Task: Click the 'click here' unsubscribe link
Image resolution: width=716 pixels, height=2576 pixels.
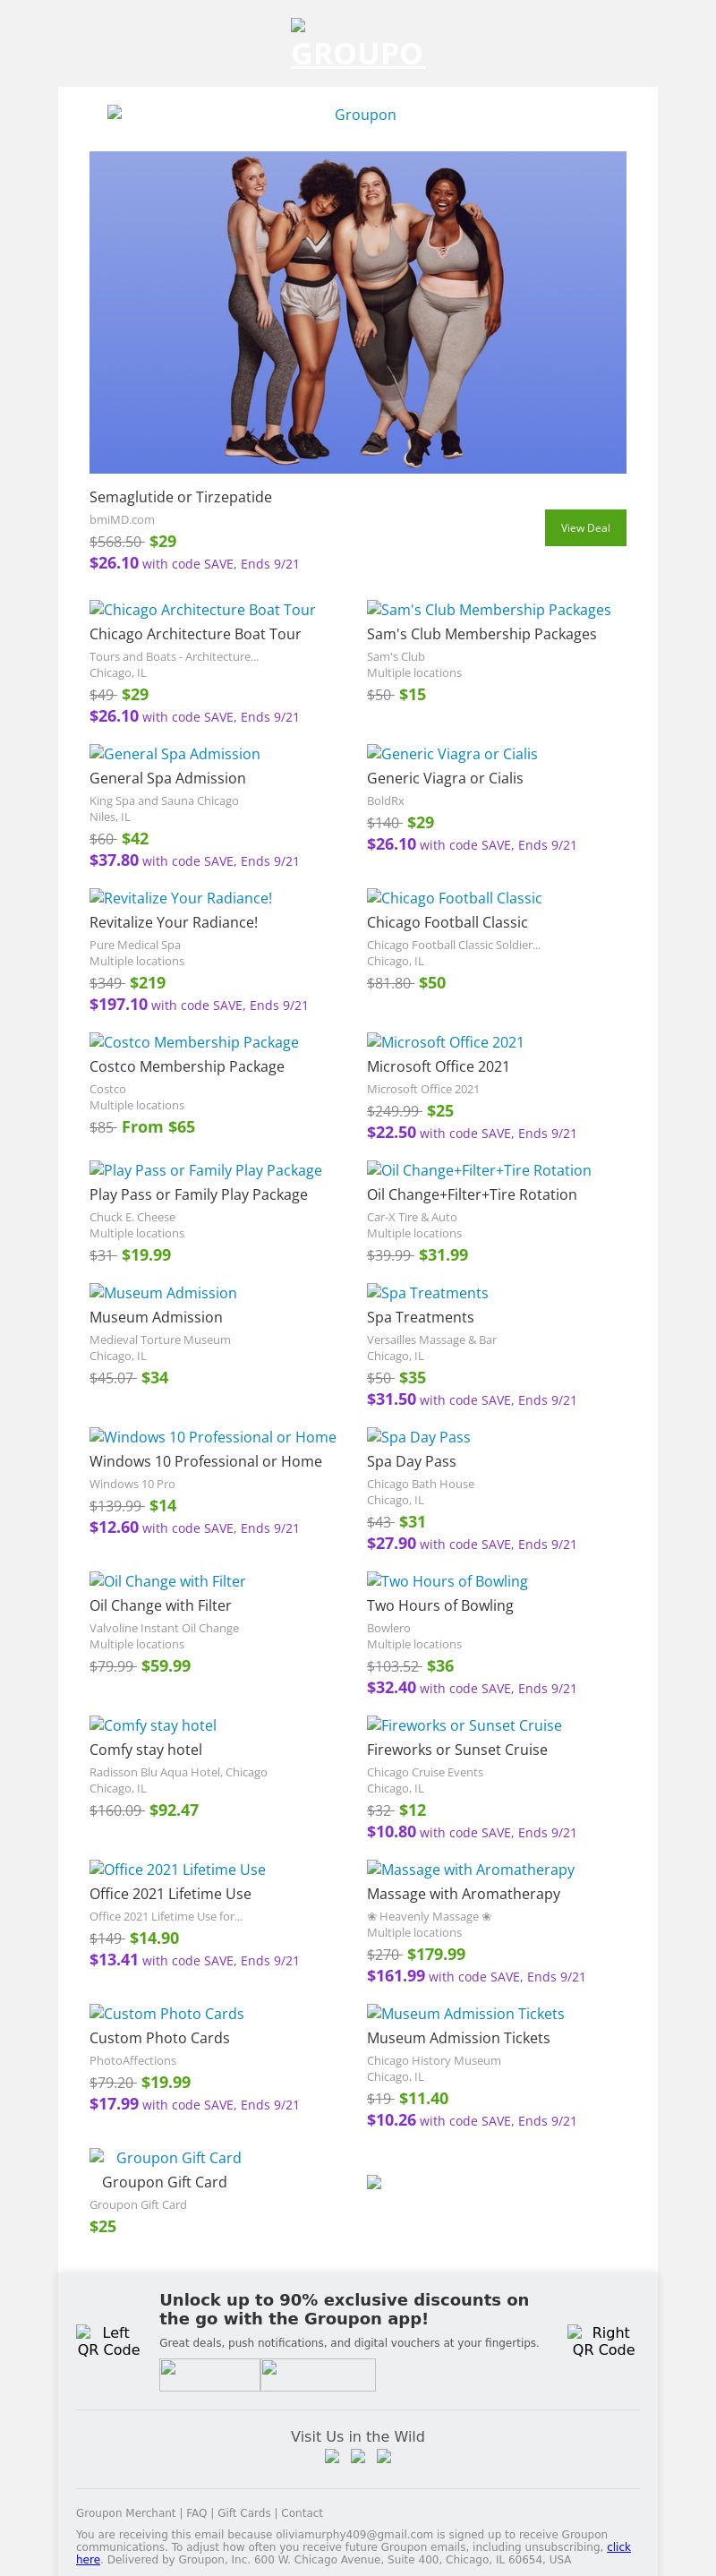Action: (619, 2547)
